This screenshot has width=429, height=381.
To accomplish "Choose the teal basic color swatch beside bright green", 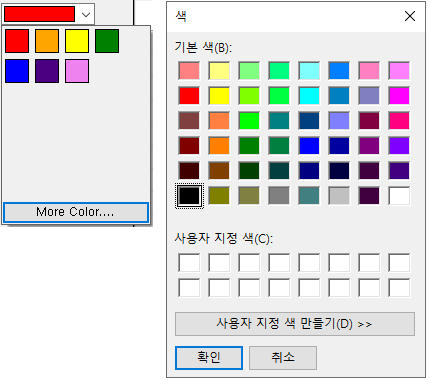I will click(279, 121).
